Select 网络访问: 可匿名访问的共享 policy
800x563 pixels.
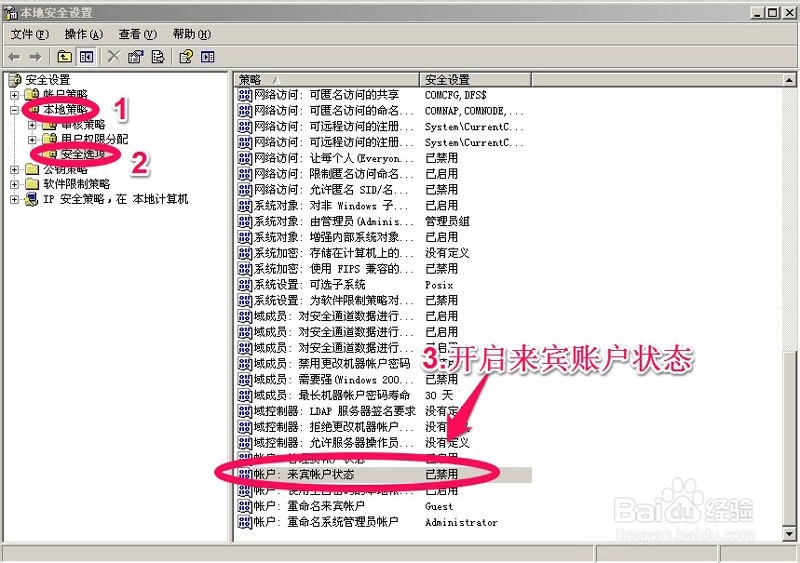327,95
